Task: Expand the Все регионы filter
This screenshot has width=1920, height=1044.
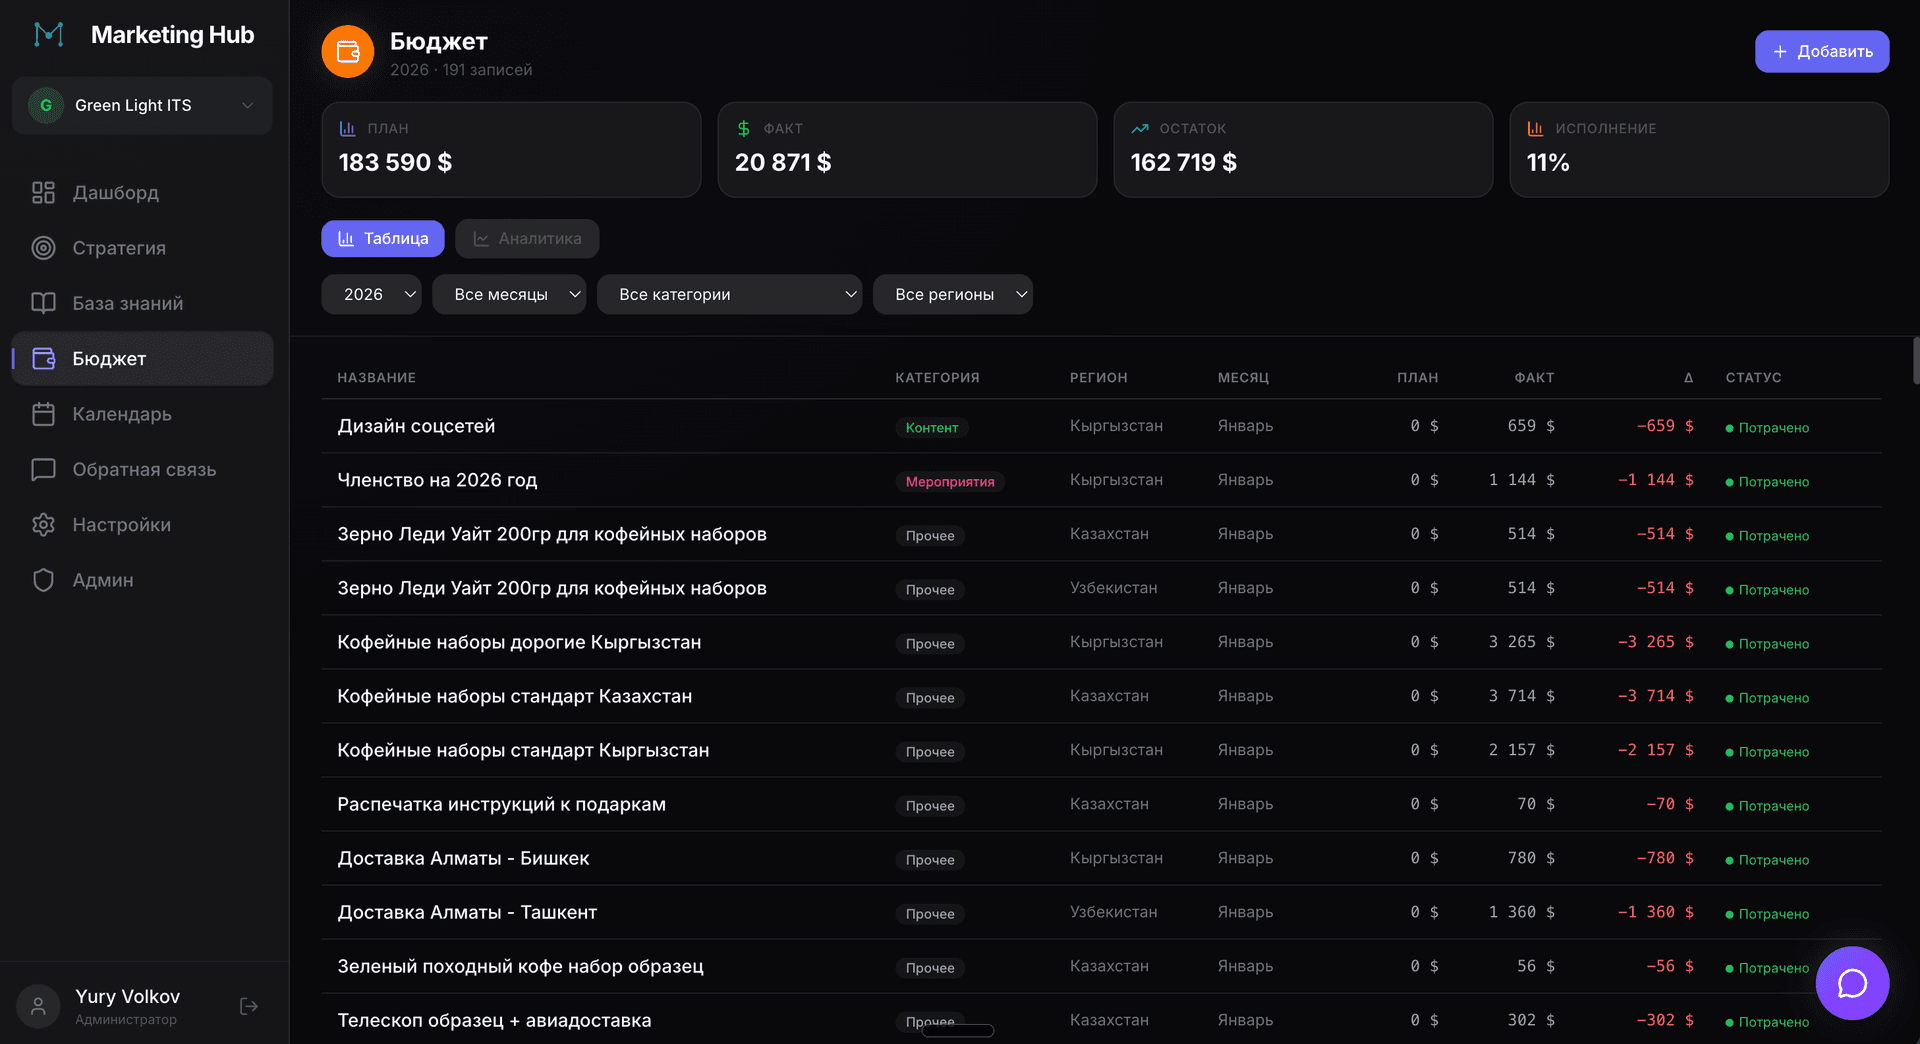Action: pyautogui.click(x=952, y=295)
